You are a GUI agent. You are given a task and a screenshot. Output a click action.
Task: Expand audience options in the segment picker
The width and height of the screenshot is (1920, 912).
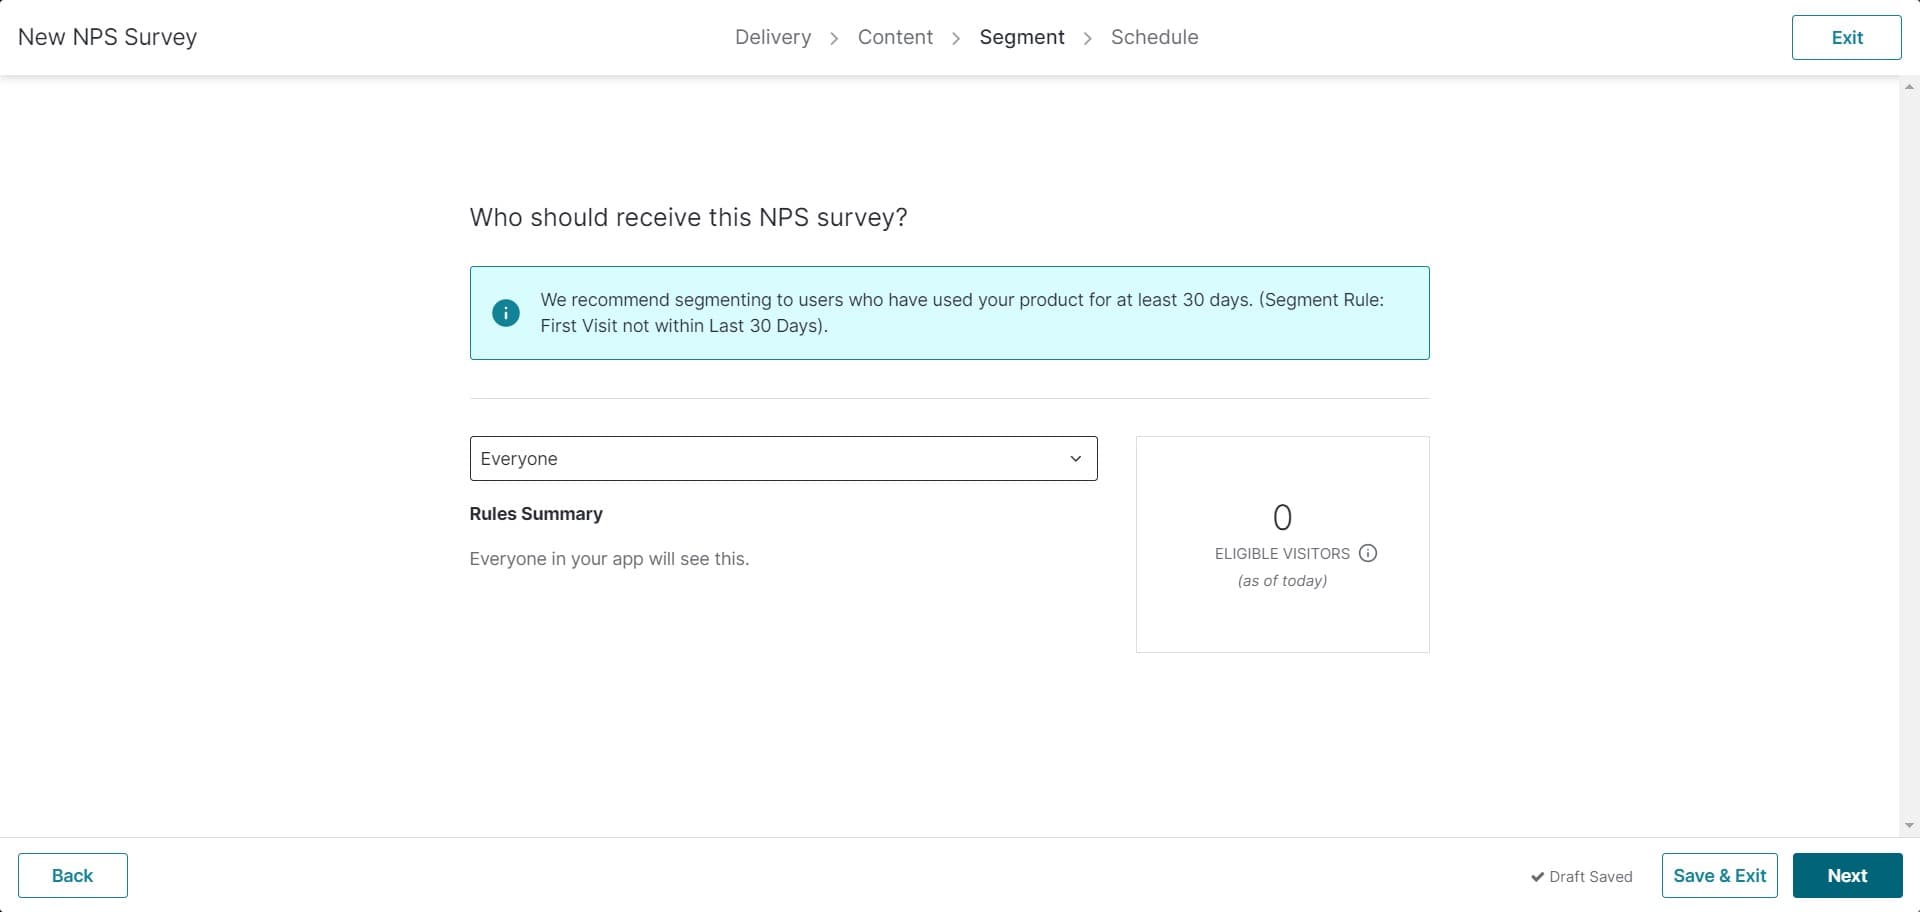[783, 458]
